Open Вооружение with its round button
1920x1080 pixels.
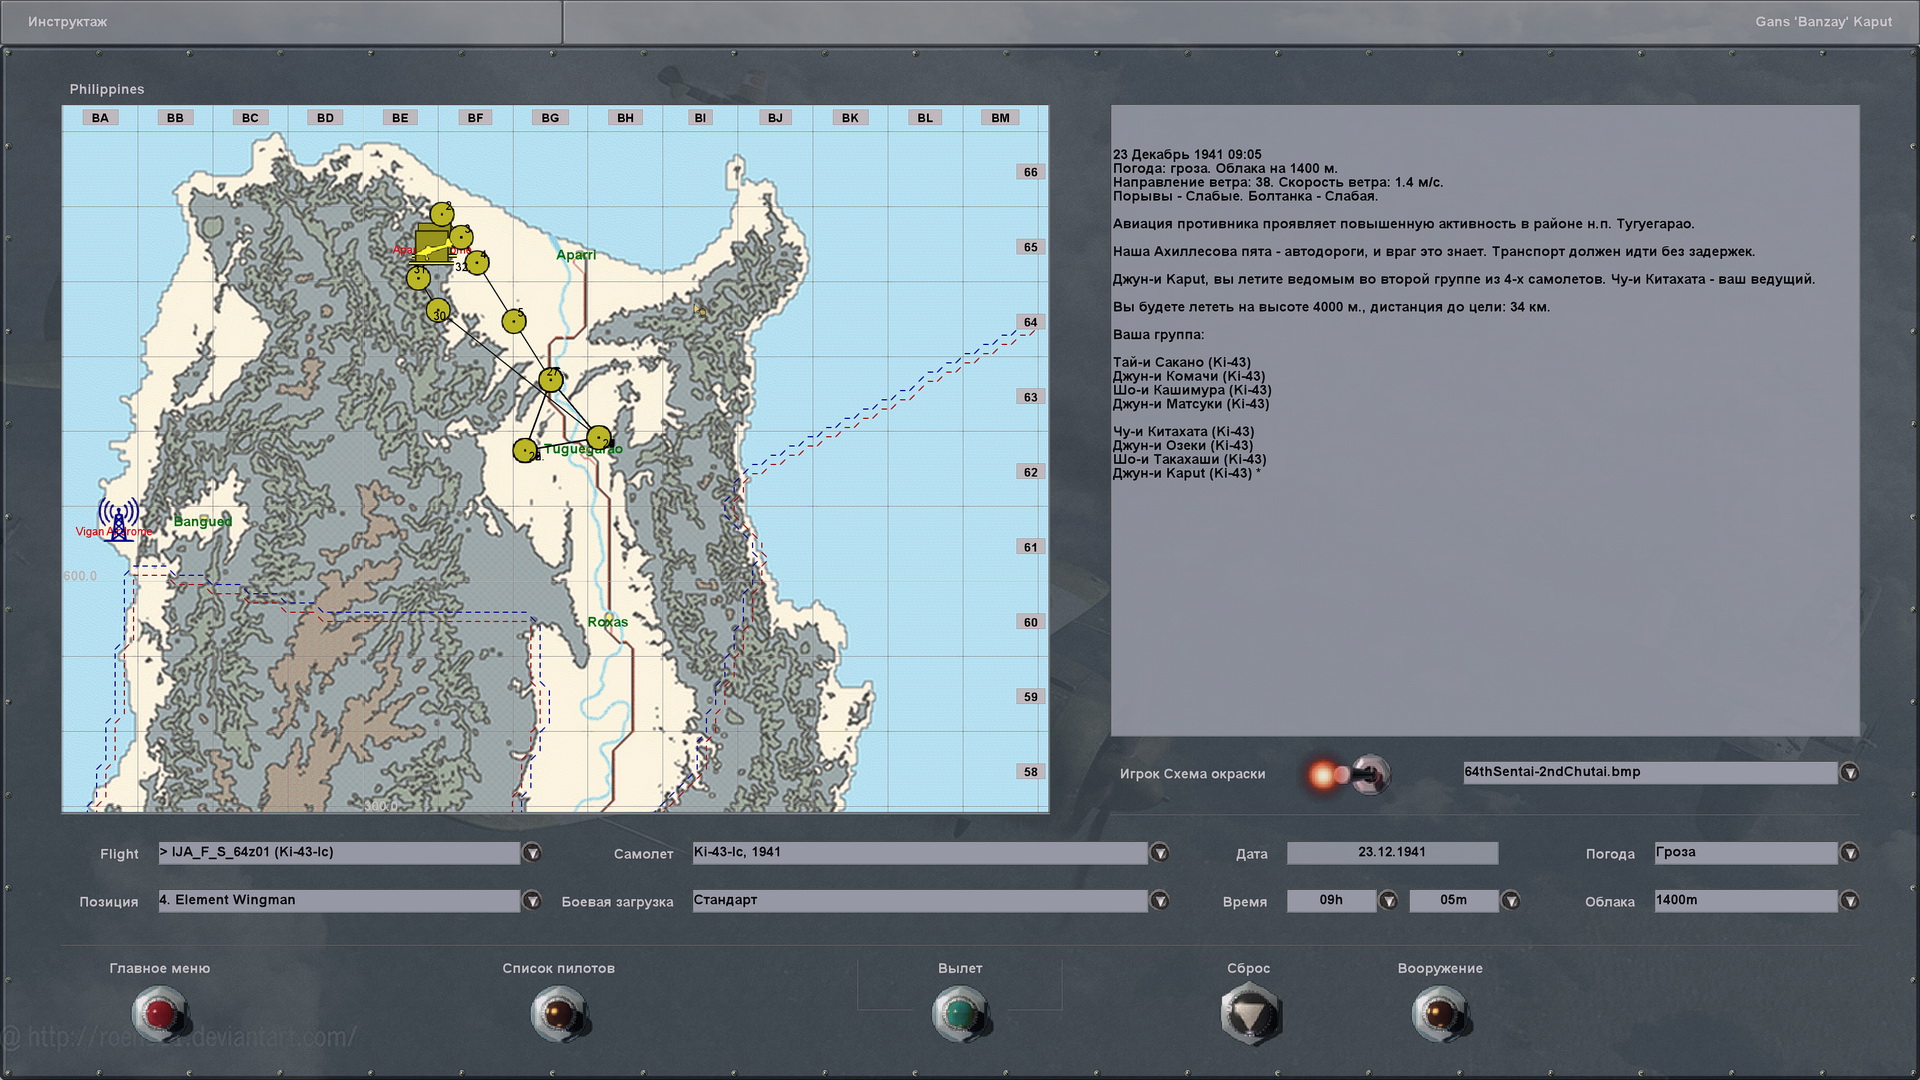1439,1014
